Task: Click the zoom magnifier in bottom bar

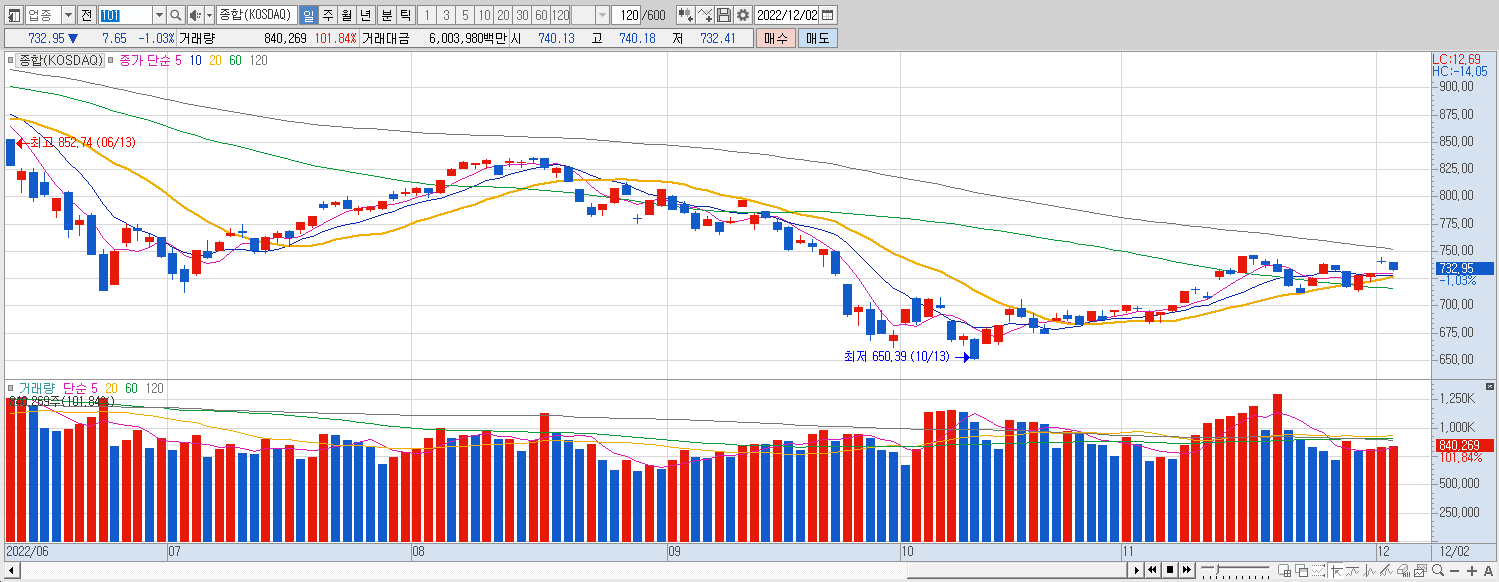Action: (x=1438, y=571)
